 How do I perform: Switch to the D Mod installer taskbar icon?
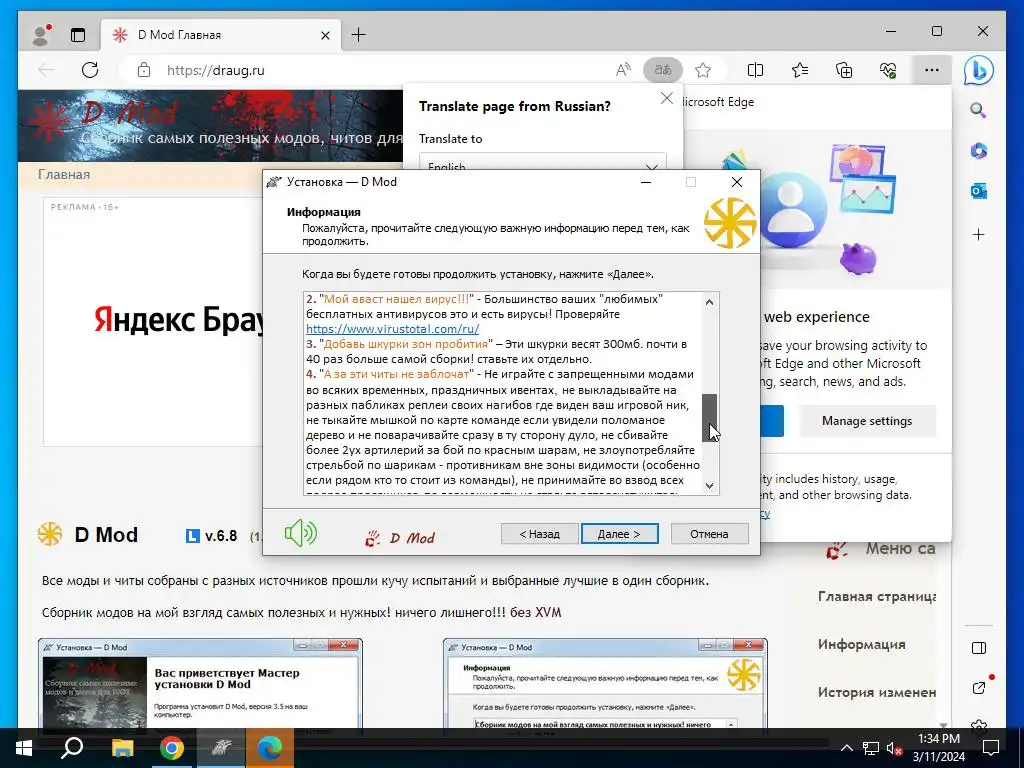221,748
